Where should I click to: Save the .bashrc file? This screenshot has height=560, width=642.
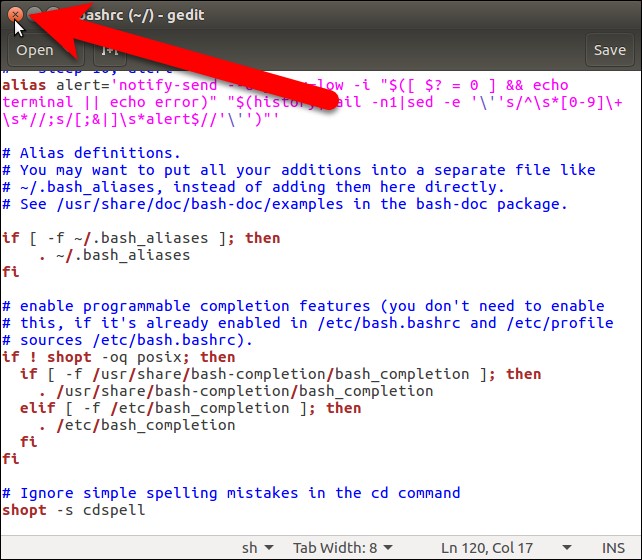pos(610,50)
